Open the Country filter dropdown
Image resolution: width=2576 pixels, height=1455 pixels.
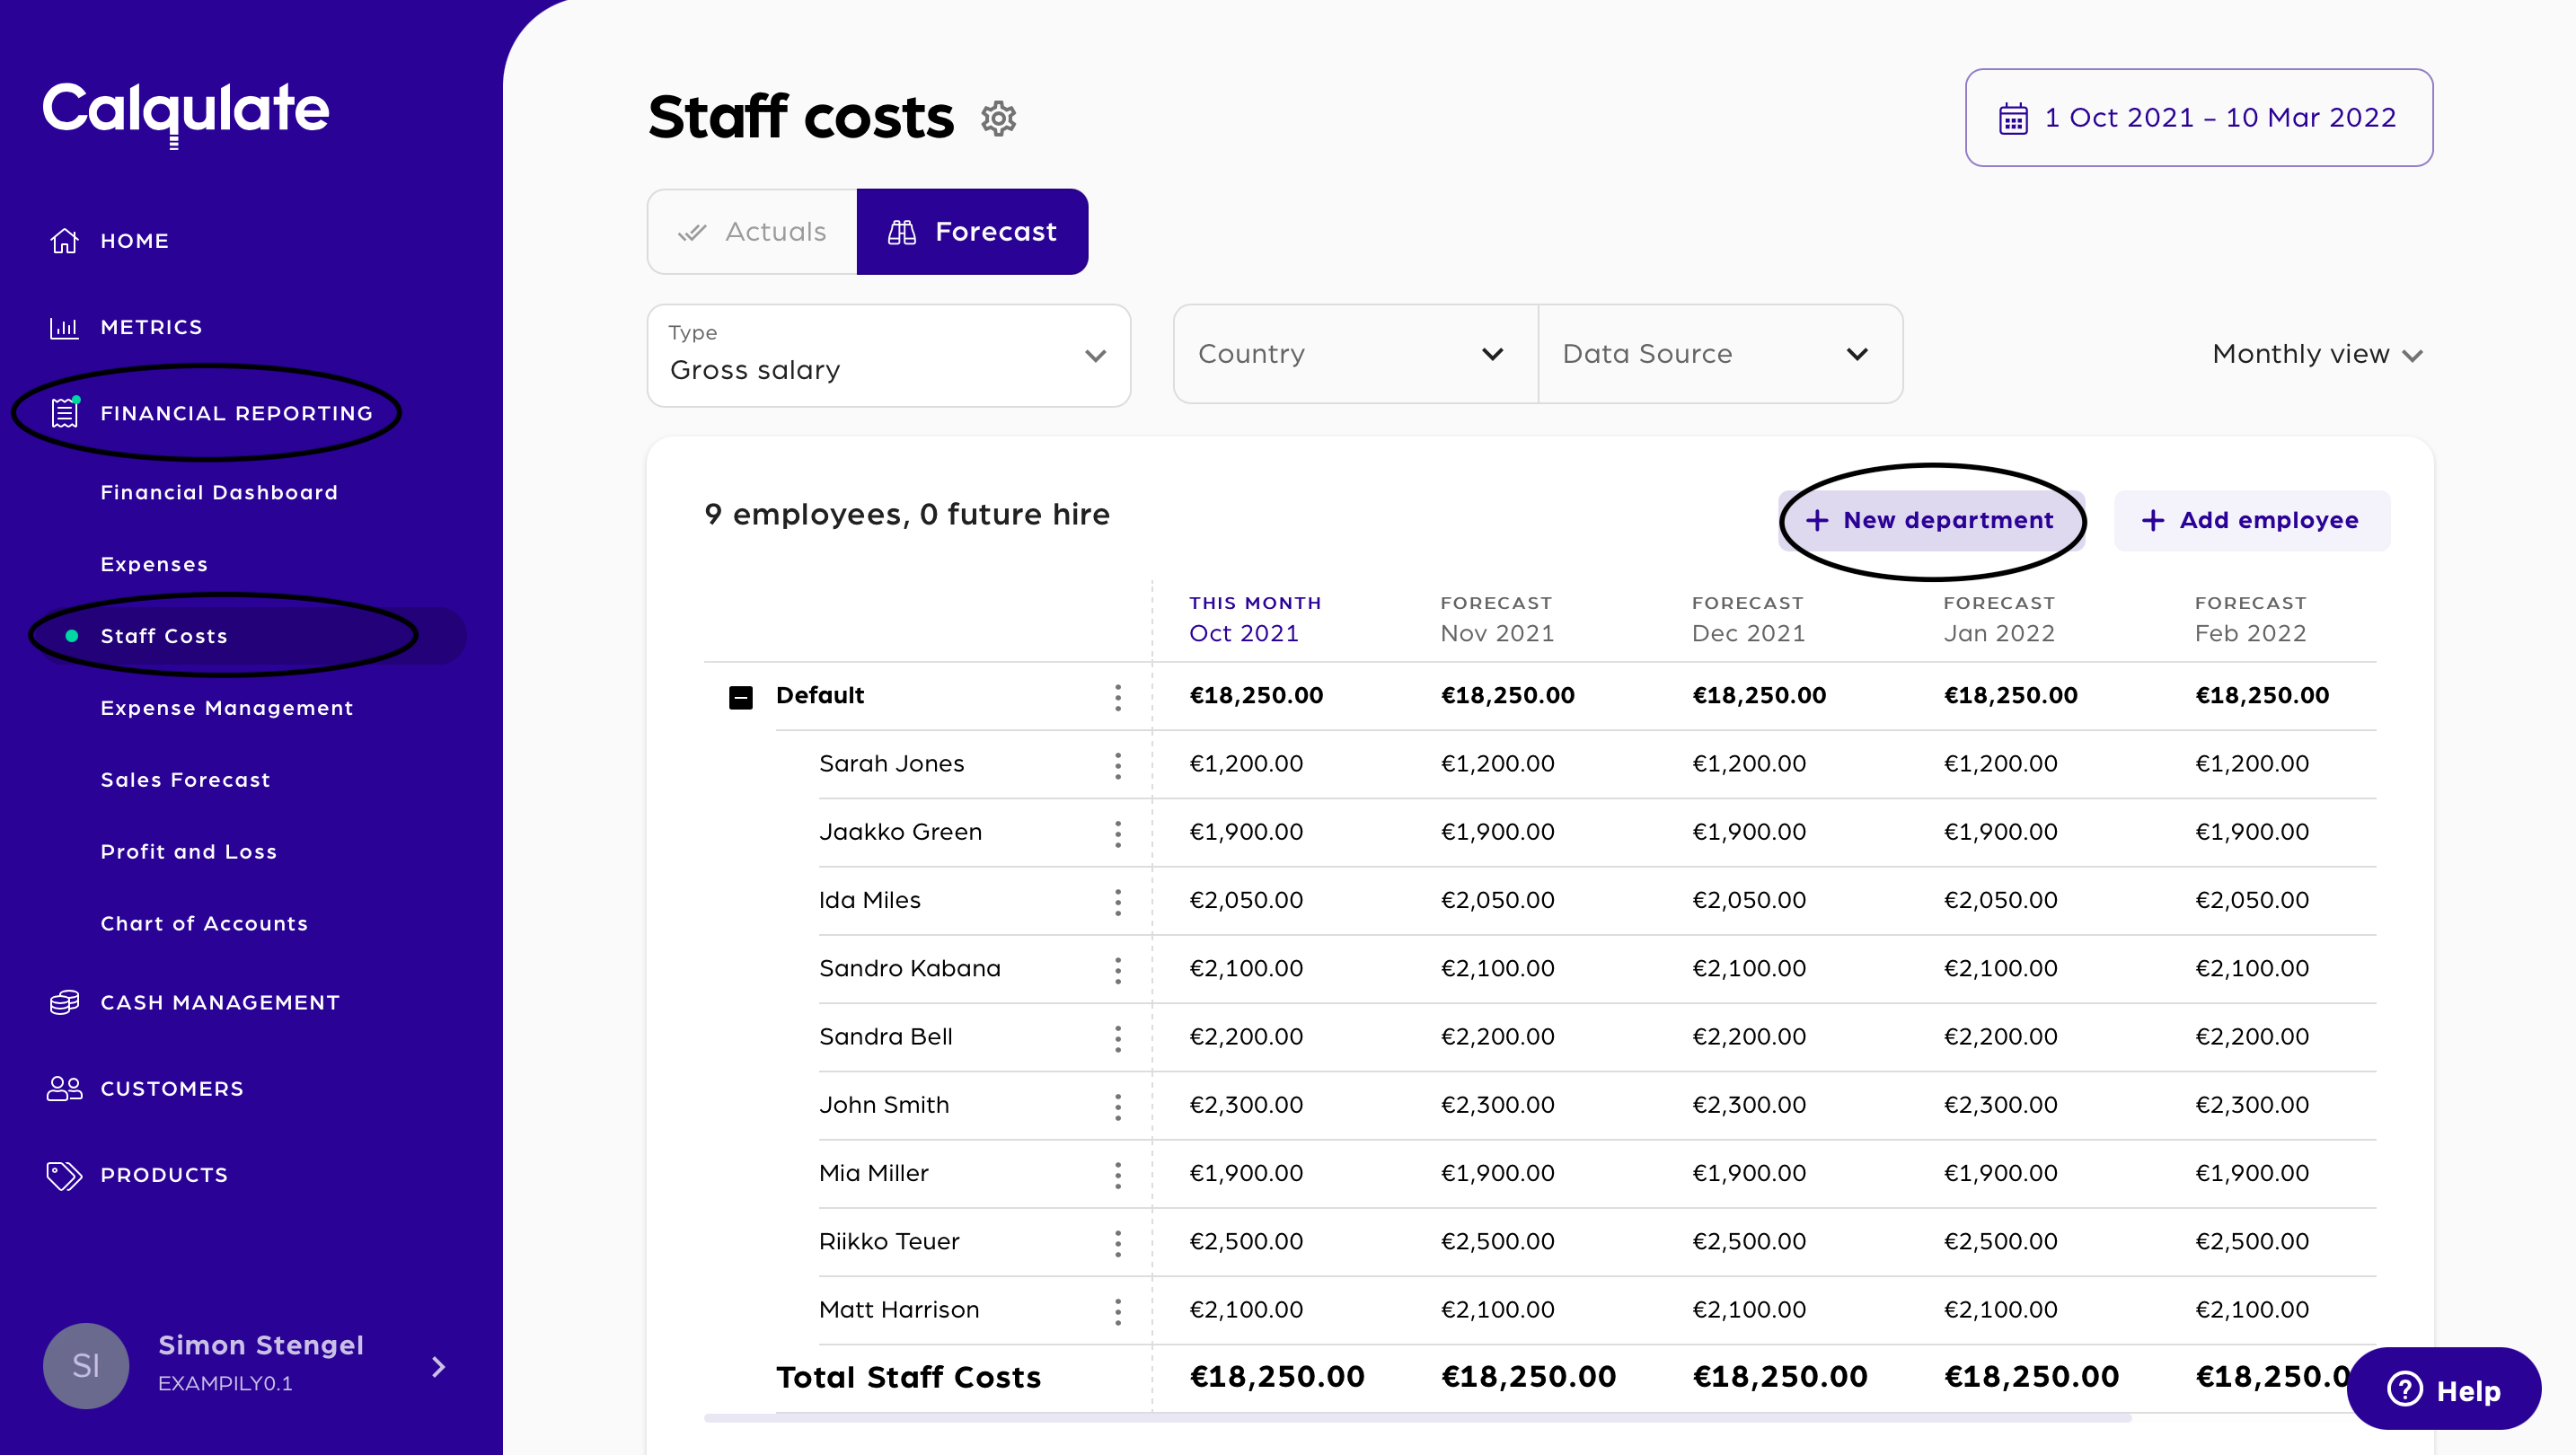pyautogui.click(x=1355, y=354)
